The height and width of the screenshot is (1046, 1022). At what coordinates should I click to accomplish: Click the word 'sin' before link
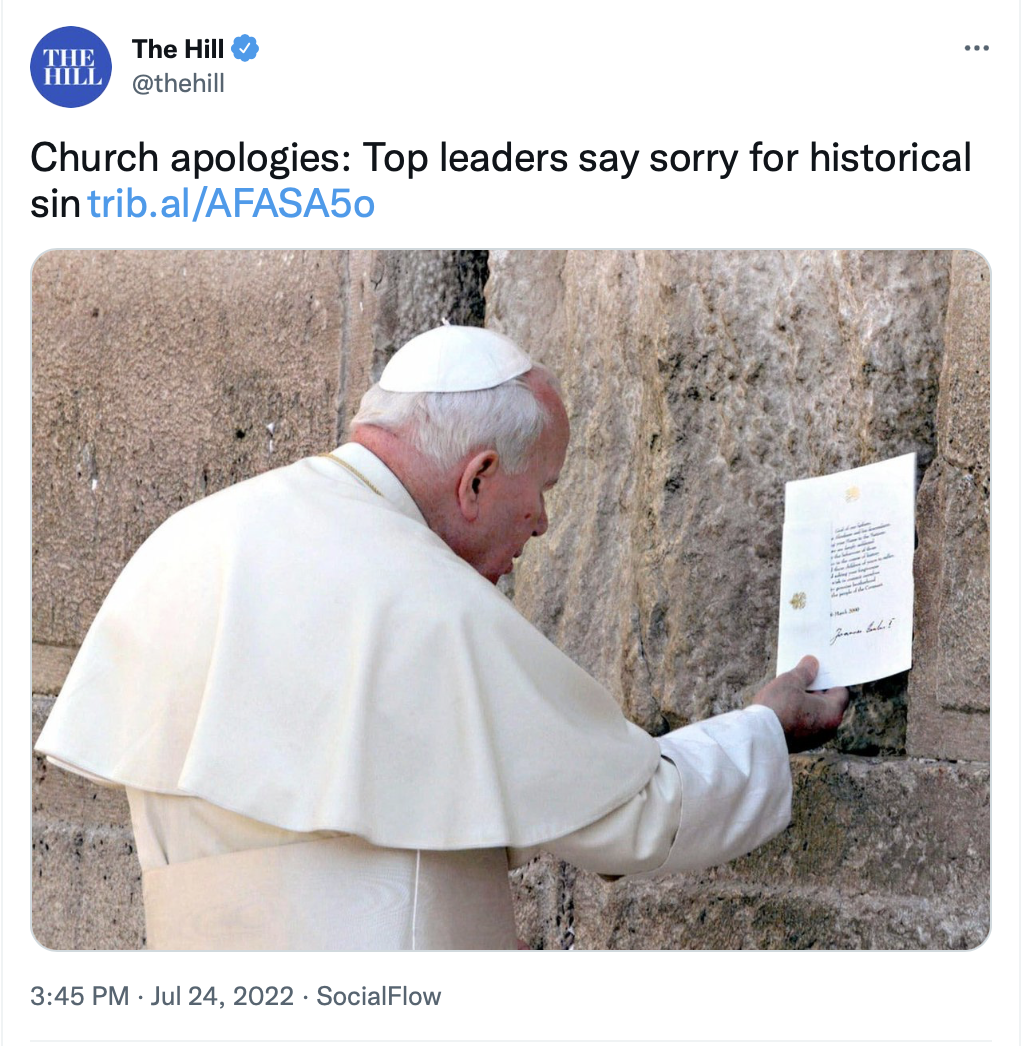click(x=55, y=203)
